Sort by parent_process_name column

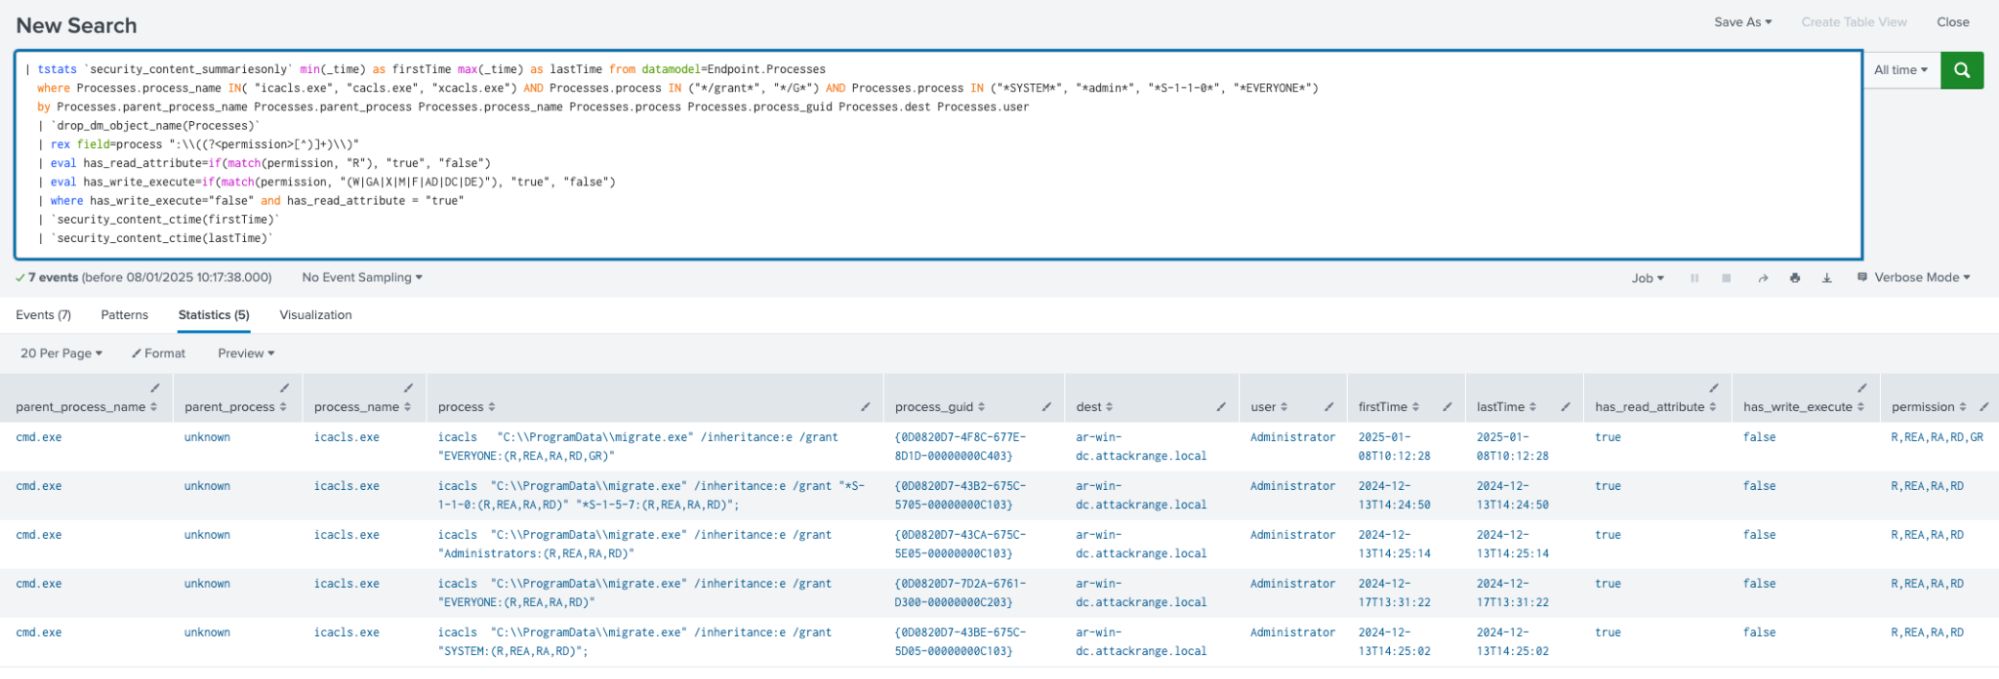87,407
